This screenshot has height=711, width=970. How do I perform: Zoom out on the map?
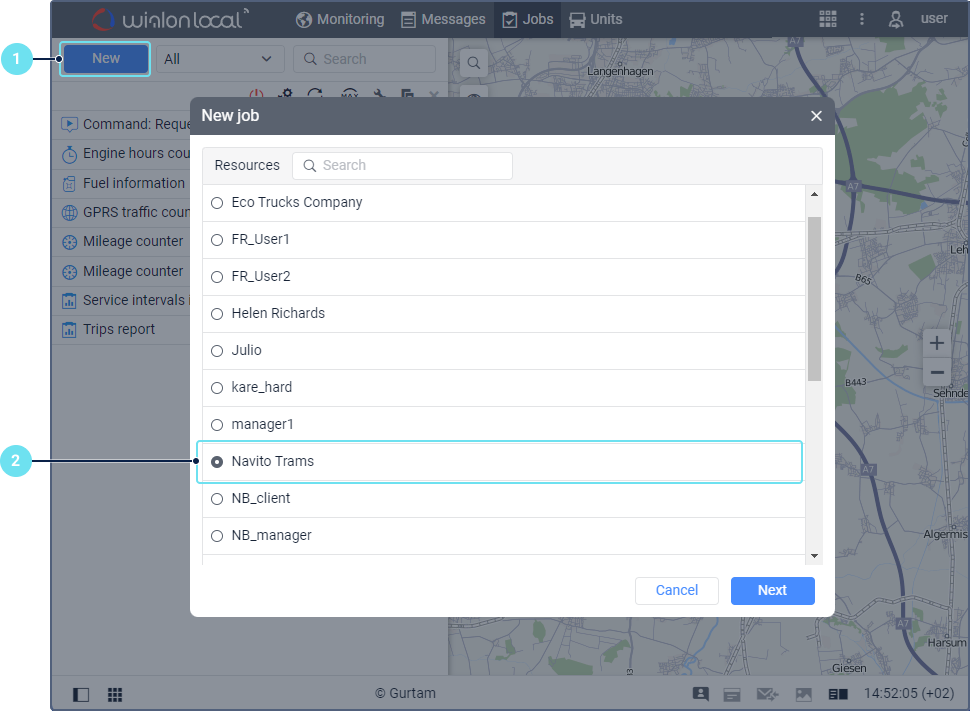tap(937, 373)
